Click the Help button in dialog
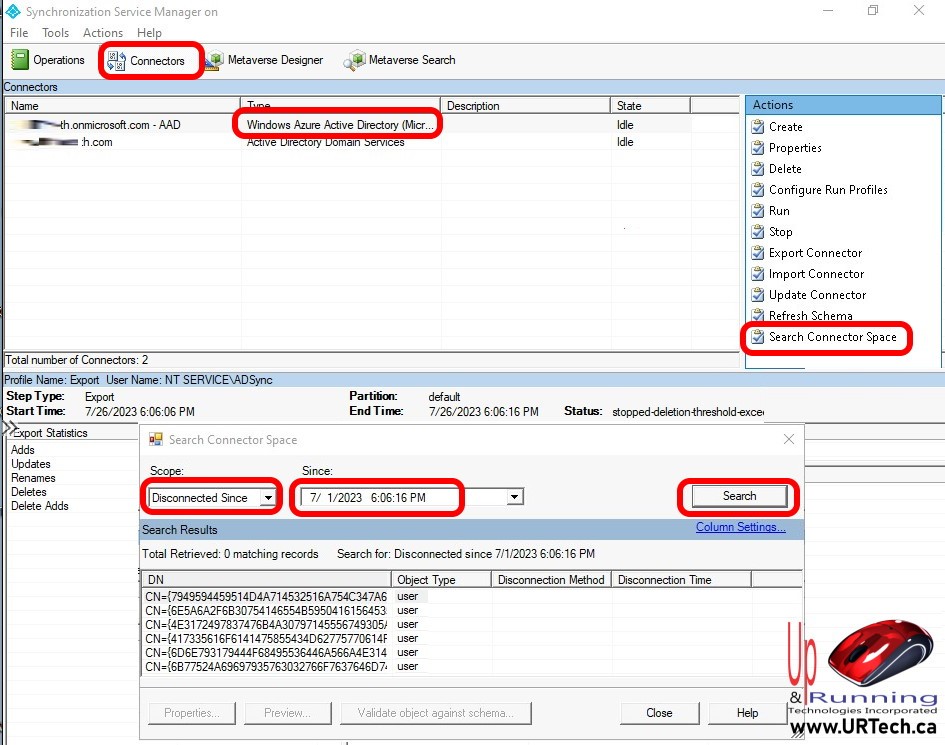This screenshot has height=745, width=945. (747, 713)
